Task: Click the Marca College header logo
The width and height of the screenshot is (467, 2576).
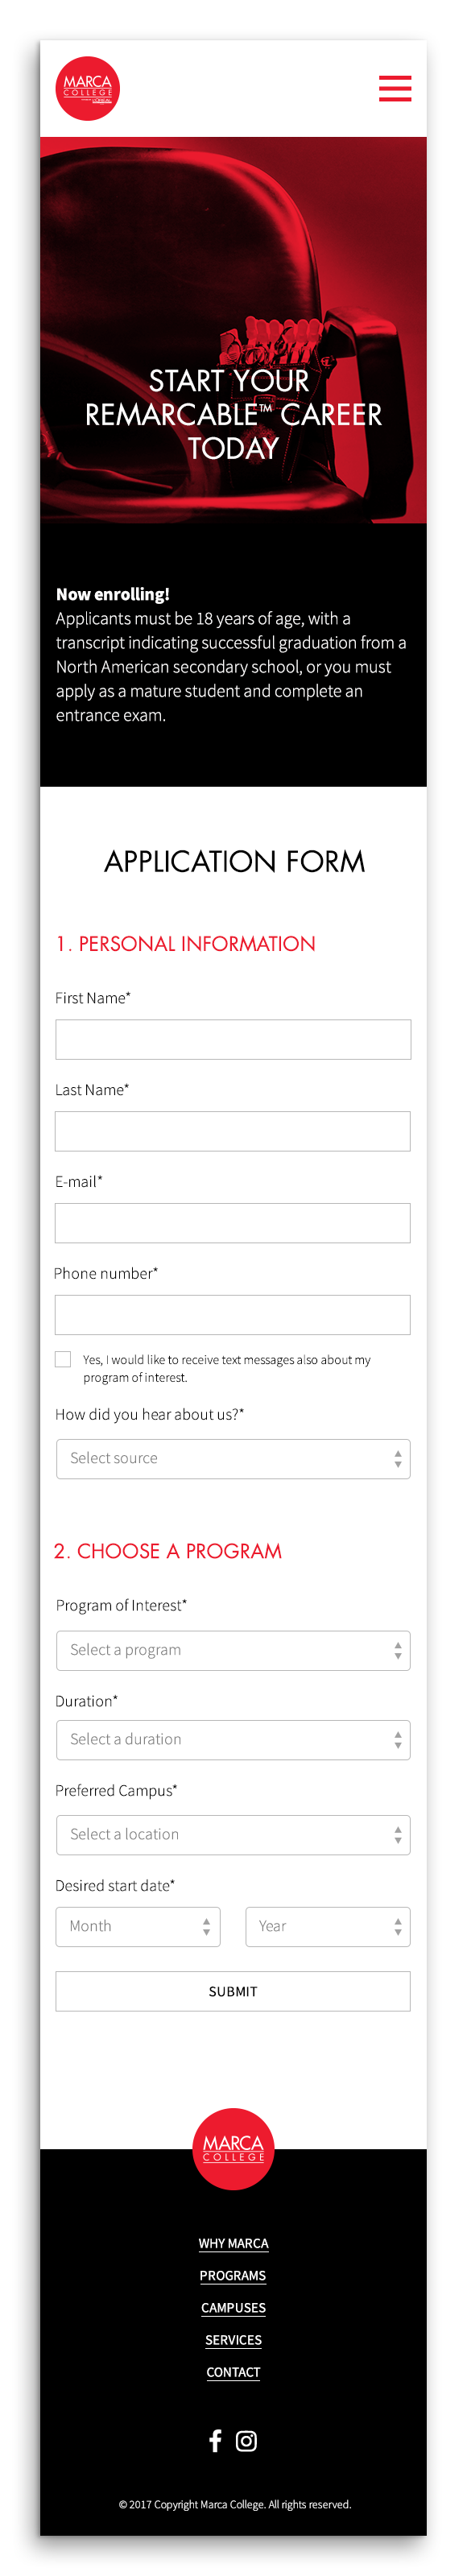Action: [88, 88]
